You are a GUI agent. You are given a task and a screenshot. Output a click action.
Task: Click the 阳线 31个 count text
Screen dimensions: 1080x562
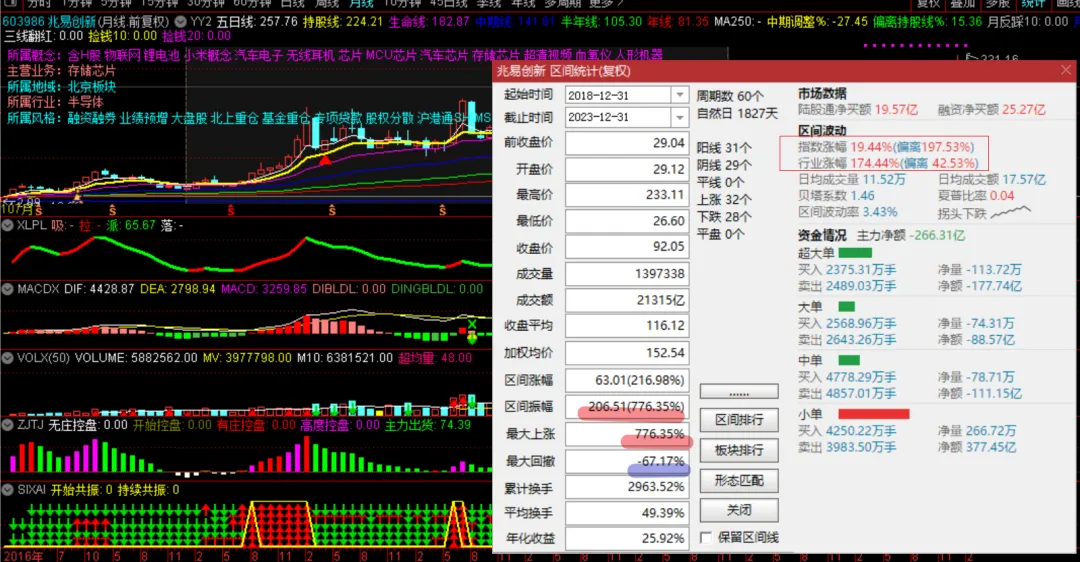[x=724, y=148]
